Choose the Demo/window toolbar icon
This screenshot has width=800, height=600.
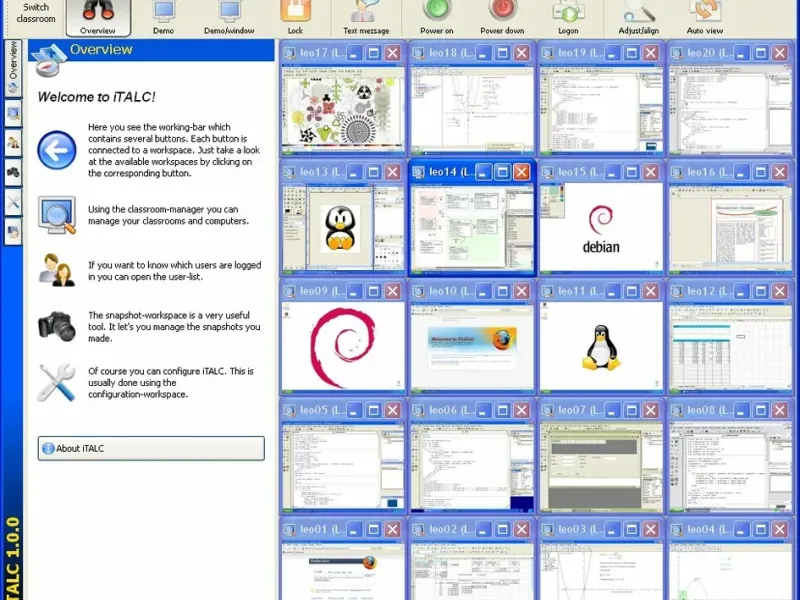[229, 18]
